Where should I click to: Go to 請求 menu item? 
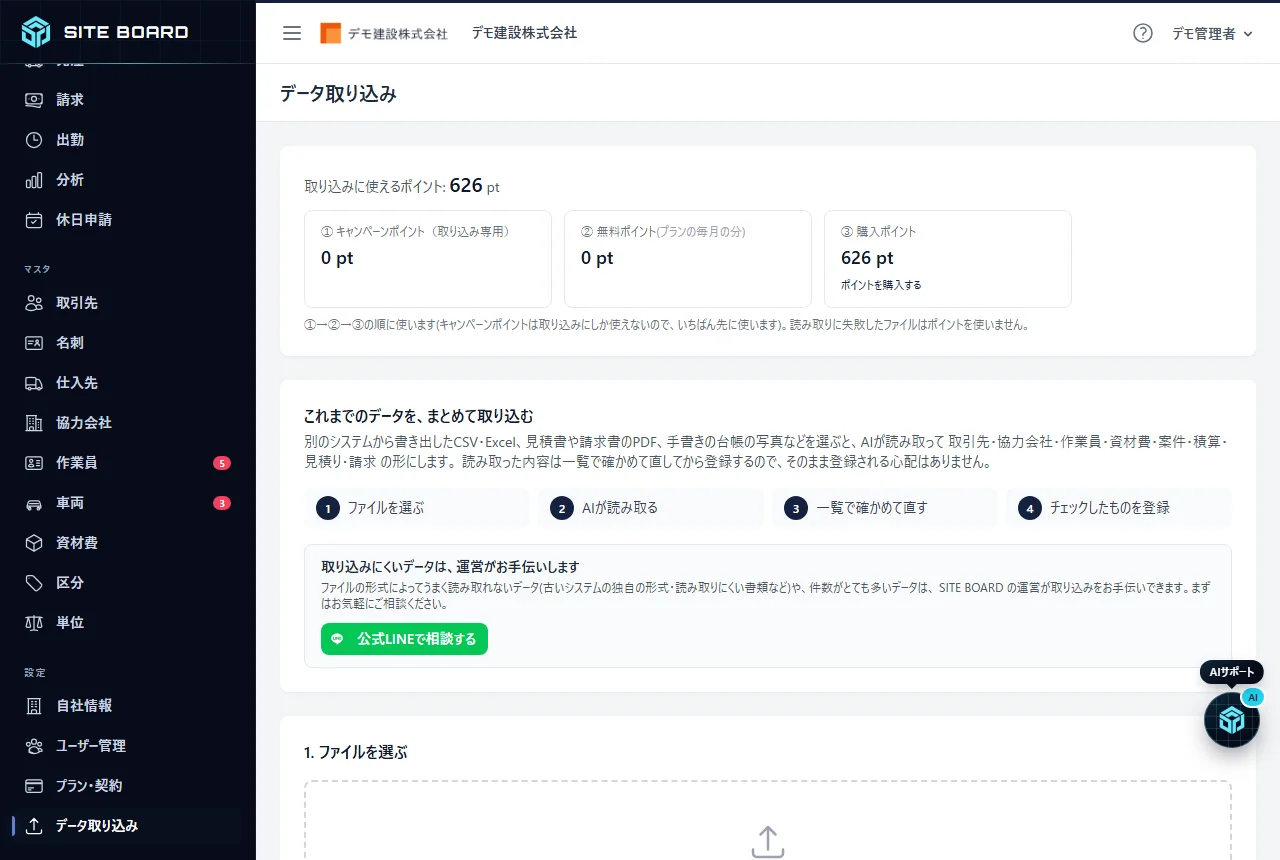click(128, 100)
